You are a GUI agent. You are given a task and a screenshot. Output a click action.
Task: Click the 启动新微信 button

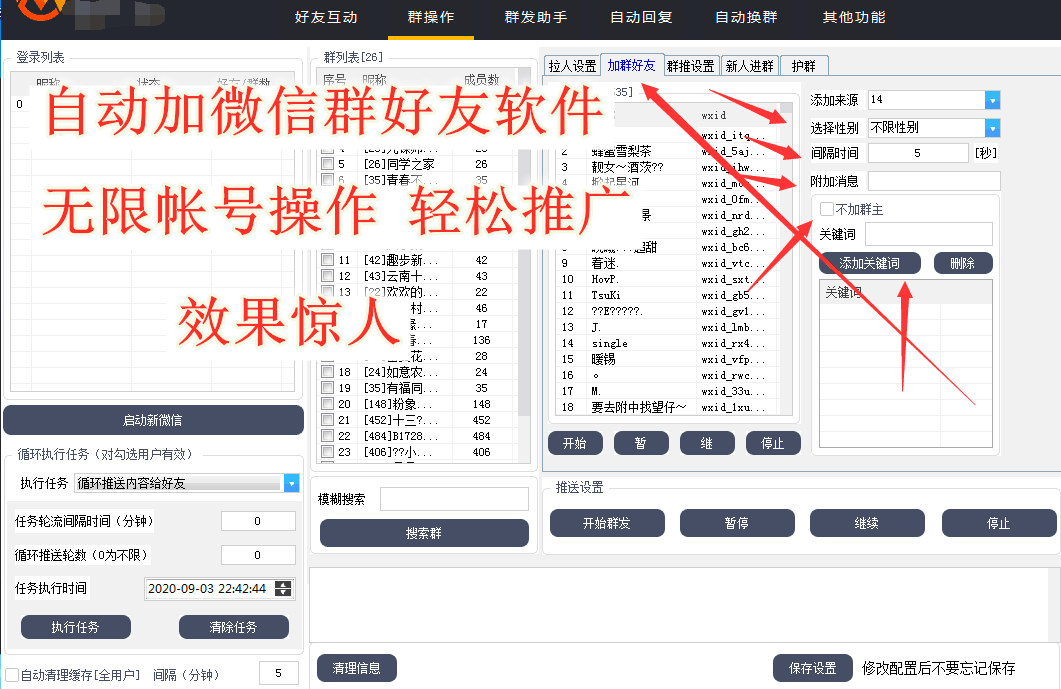click(x=153, y=420)
